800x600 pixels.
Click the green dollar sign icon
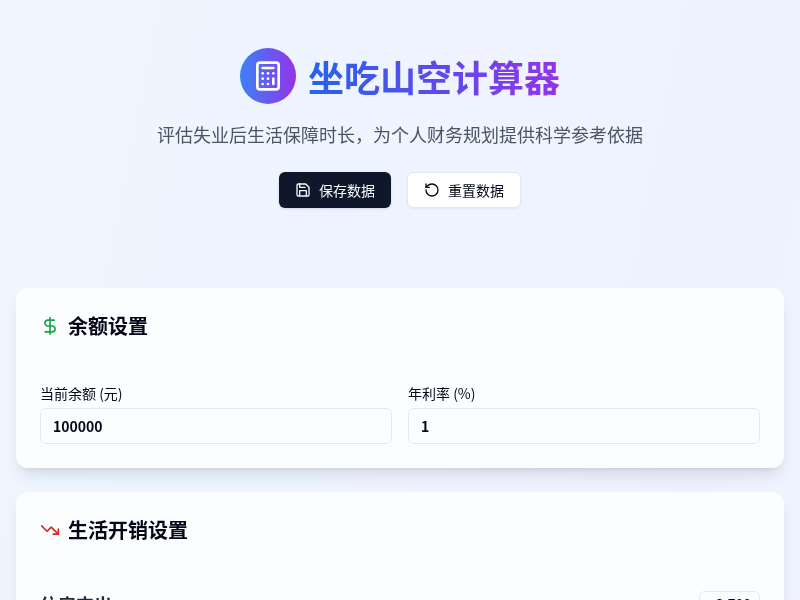[x=49, y=326]
